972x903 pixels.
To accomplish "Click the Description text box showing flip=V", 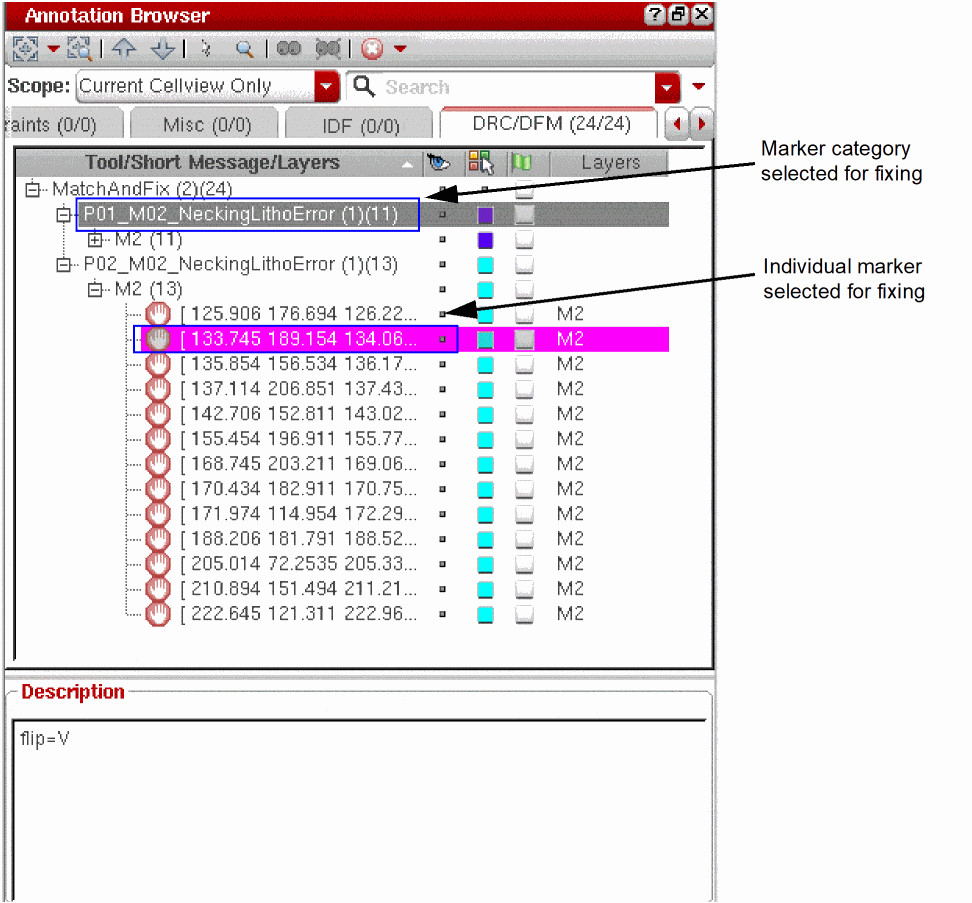I will [360, 809].
